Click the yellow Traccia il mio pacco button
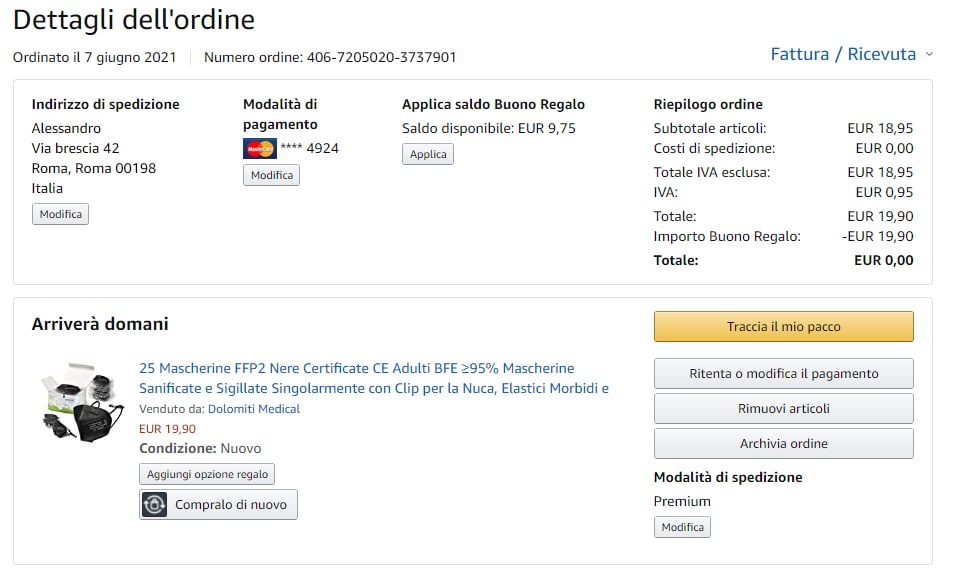Image resolution: width=960 pixels, height=577 pixels. click(x=783, y=327)
